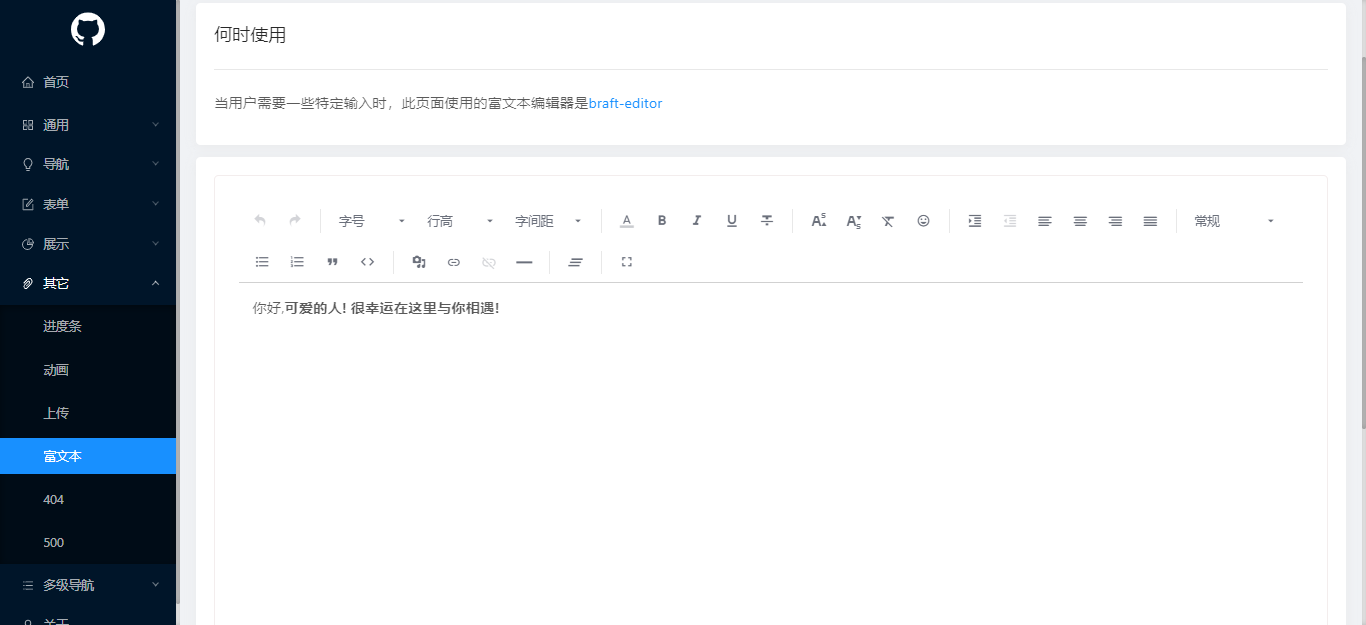Open the 行高 line height dropdown
The height and width of the screenshot is (625, 1366).
tap(460, 221)
